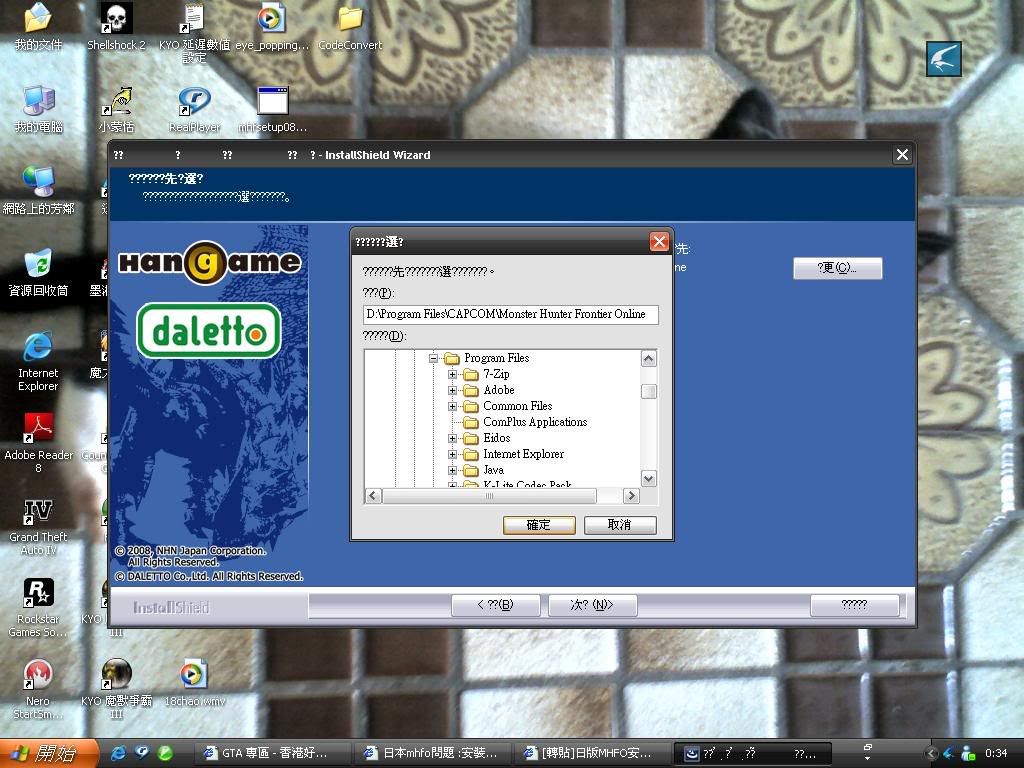Click the folder tree vertical scrollbar thumb
The image size is (1024, 768).
coord(648,391)
